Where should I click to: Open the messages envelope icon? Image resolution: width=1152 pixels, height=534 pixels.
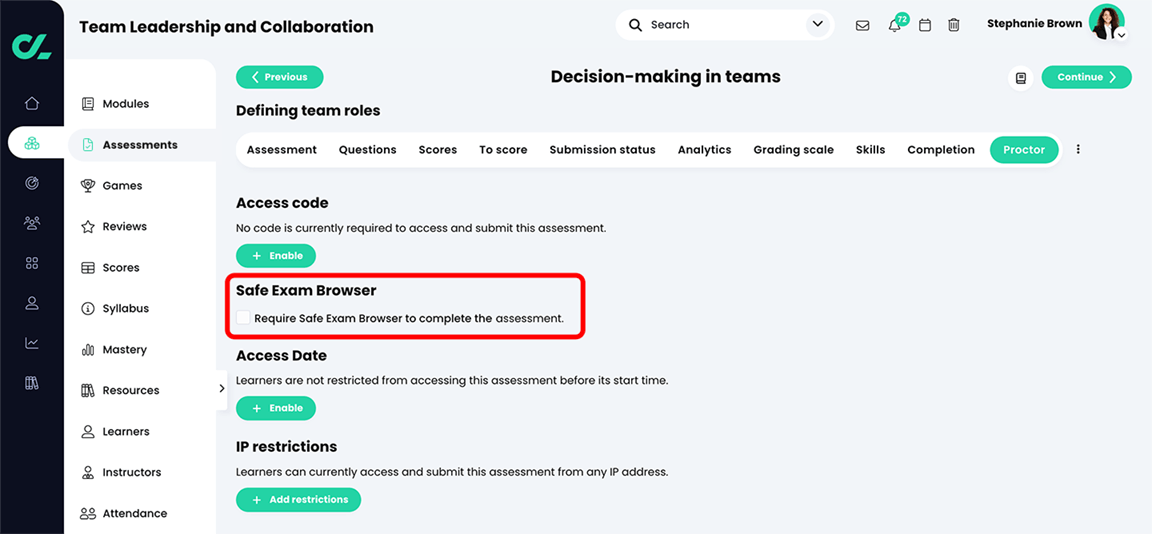tap(862, 25)
